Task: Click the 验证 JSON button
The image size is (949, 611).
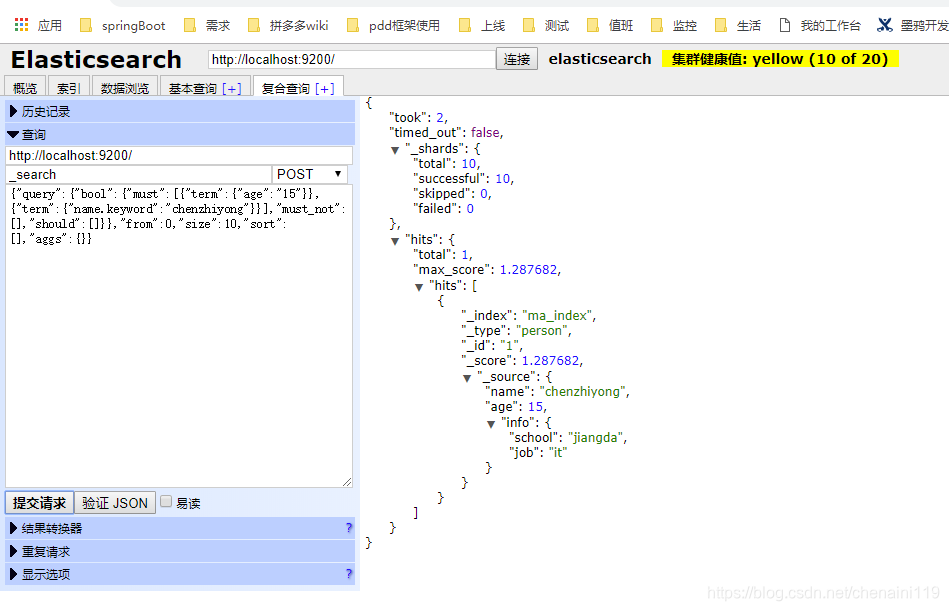Action: coord(115,503)
